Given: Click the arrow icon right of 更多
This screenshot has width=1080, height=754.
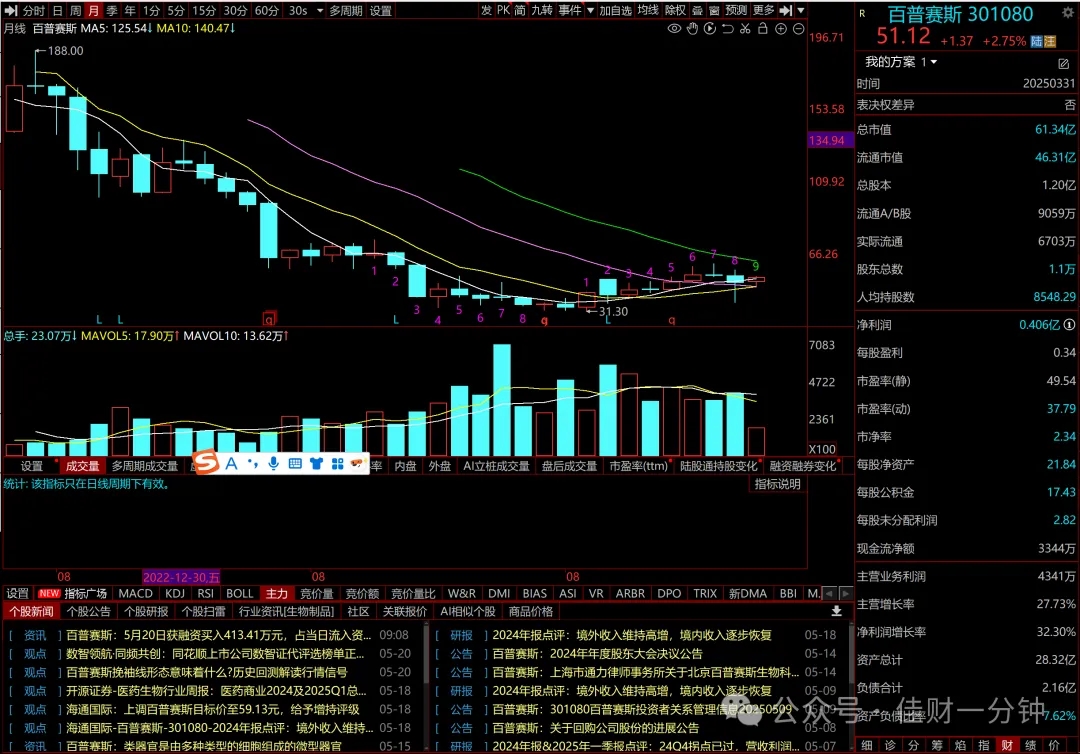Looking at the screenshot, I should (786, 10).
